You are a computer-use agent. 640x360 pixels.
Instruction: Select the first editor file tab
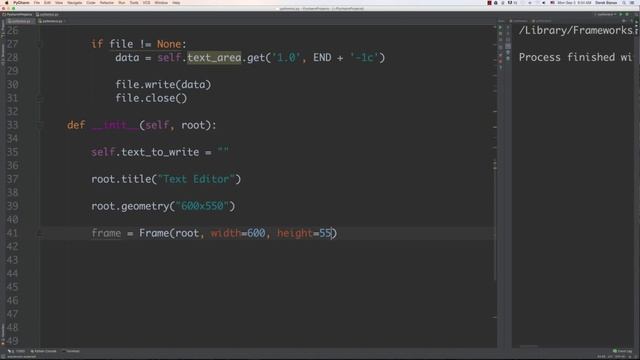click(20, 21)
